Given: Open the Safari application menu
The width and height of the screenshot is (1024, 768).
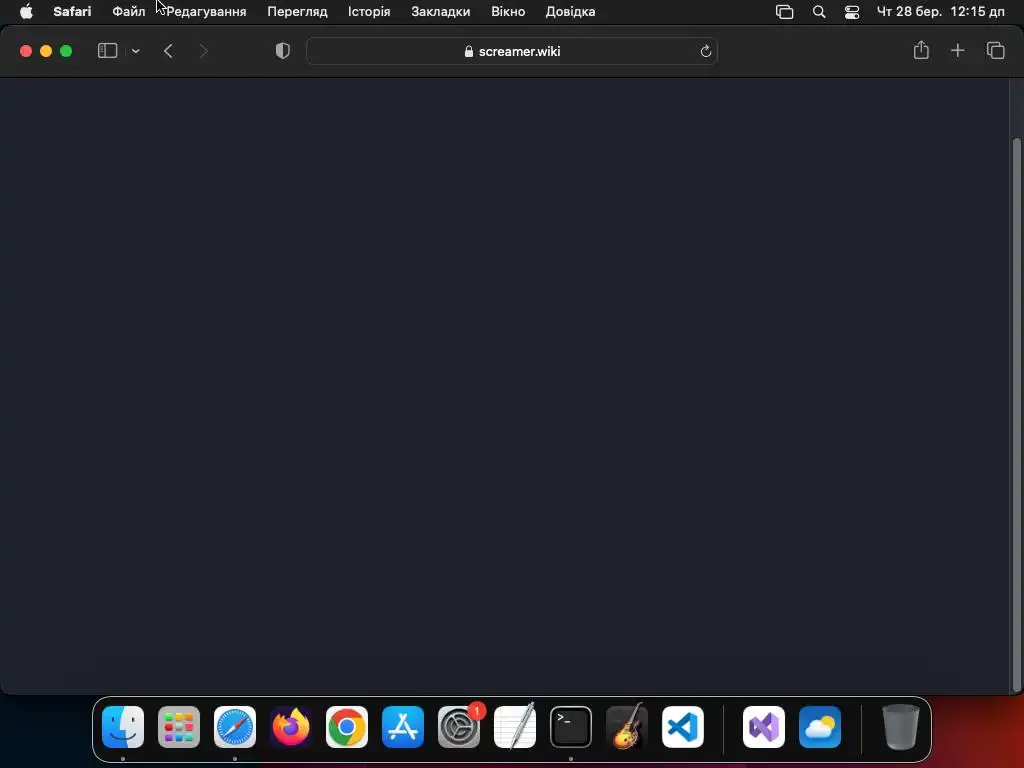Looking at the screenshot, I should click(x=72, y=12).
